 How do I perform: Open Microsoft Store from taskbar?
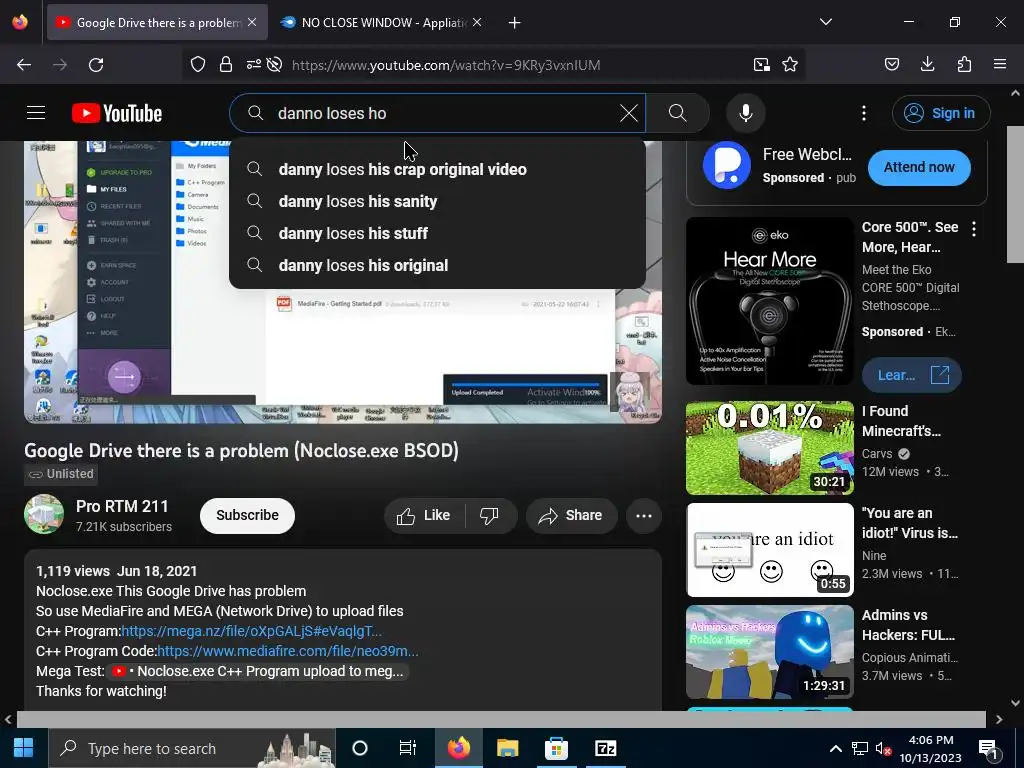tap(556, 748)
